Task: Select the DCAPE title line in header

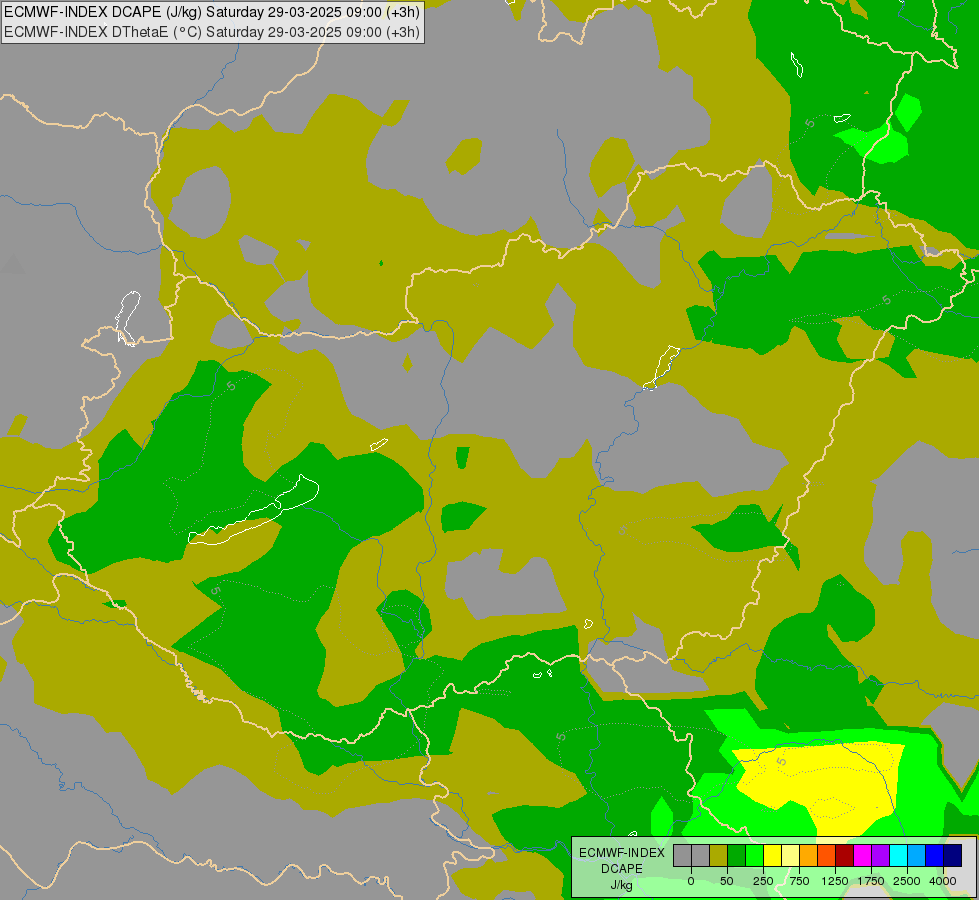Action: pyautogui.click(x=212, y=12)
